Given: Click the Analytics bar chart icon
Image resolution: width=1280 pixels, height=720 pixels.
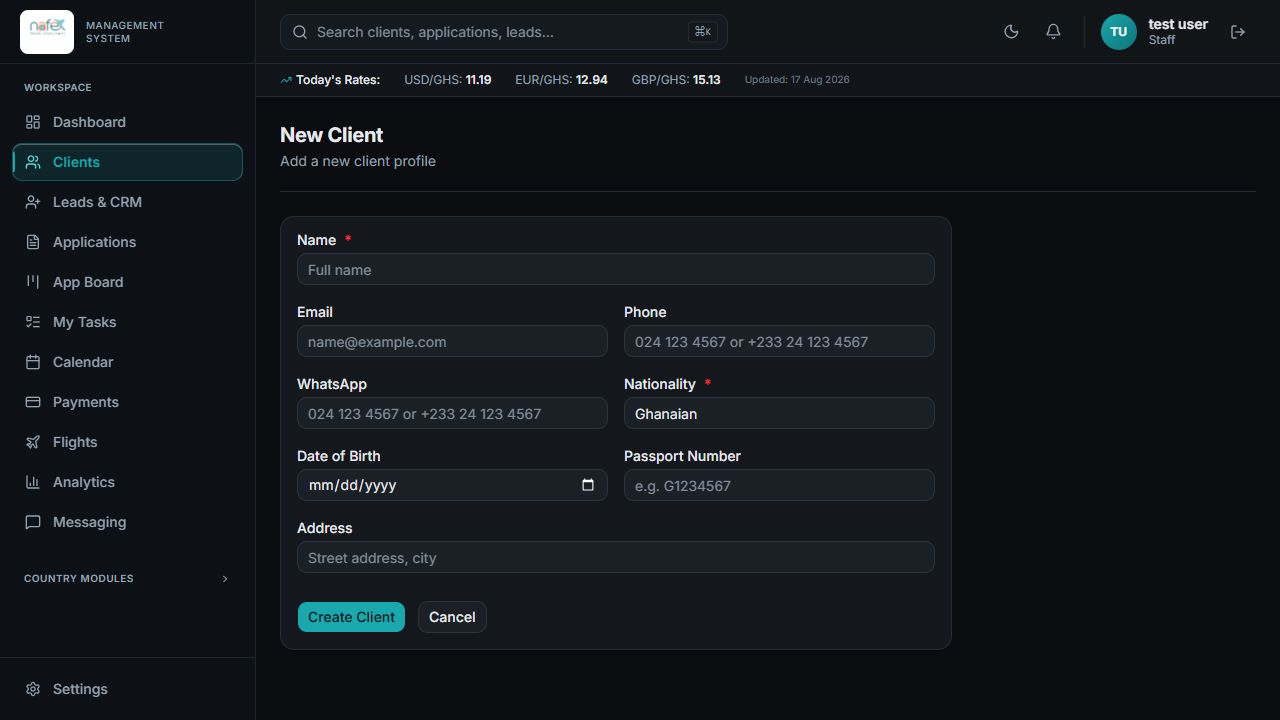Looking at the screenshot, I should (x=33, y=482).
